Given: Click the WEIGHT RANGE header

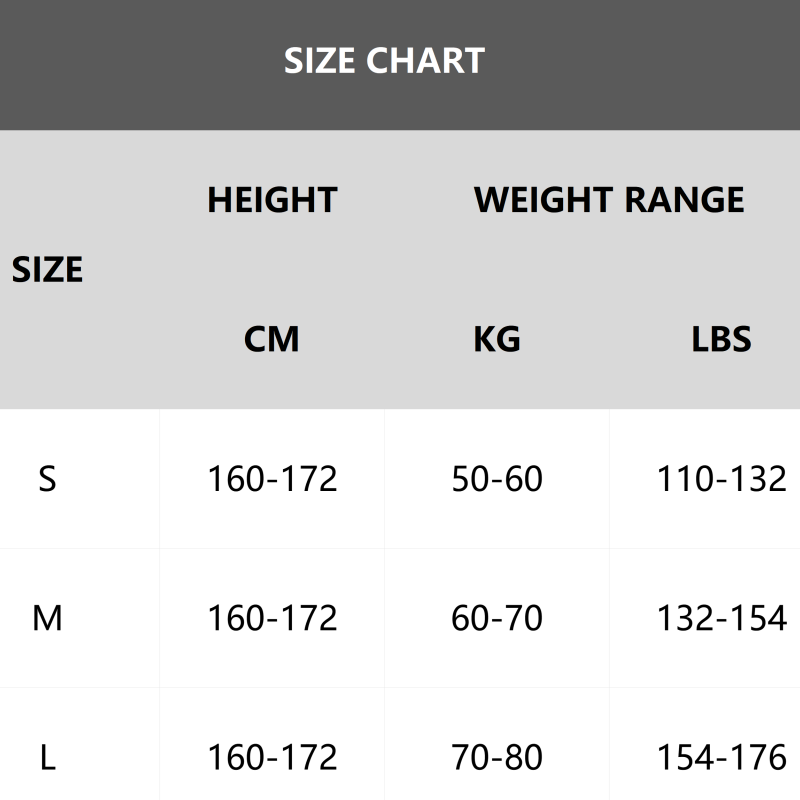Looking at the screenshot, I should [x=609, y=200].
